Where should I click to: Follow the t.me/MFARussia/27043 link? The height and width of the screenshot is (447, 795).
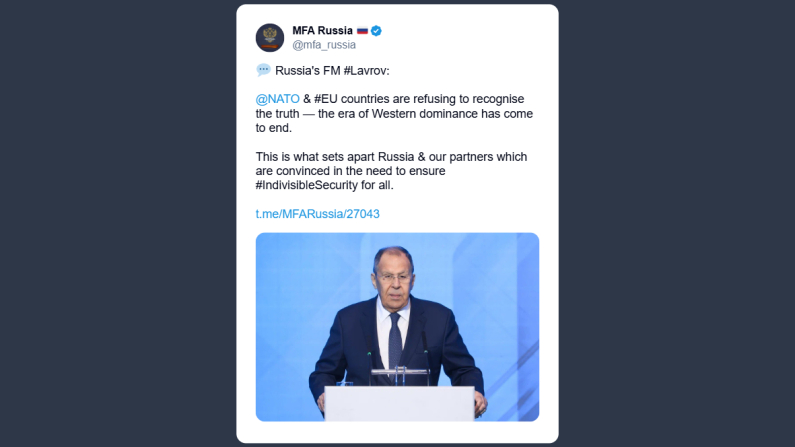click(317, 214)
